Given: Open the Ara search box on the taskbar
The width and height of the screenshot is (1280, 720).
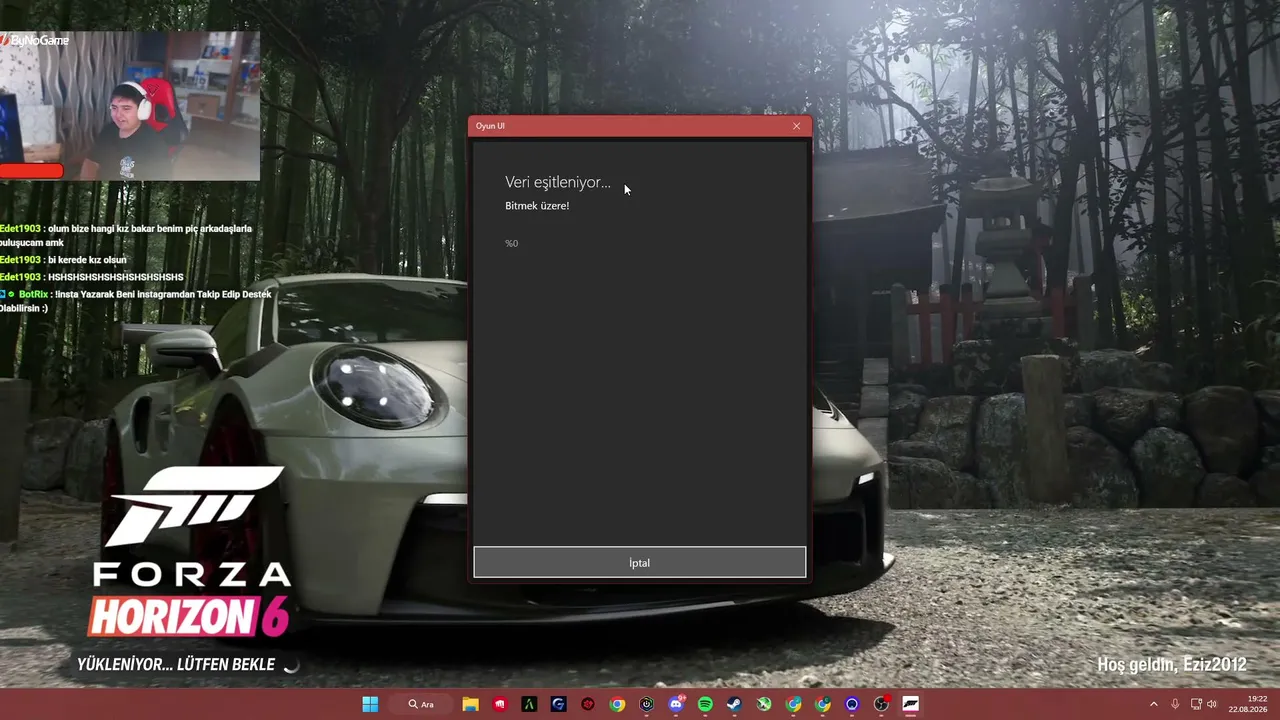Looking at the screenshot, I should tap(421, 704).
